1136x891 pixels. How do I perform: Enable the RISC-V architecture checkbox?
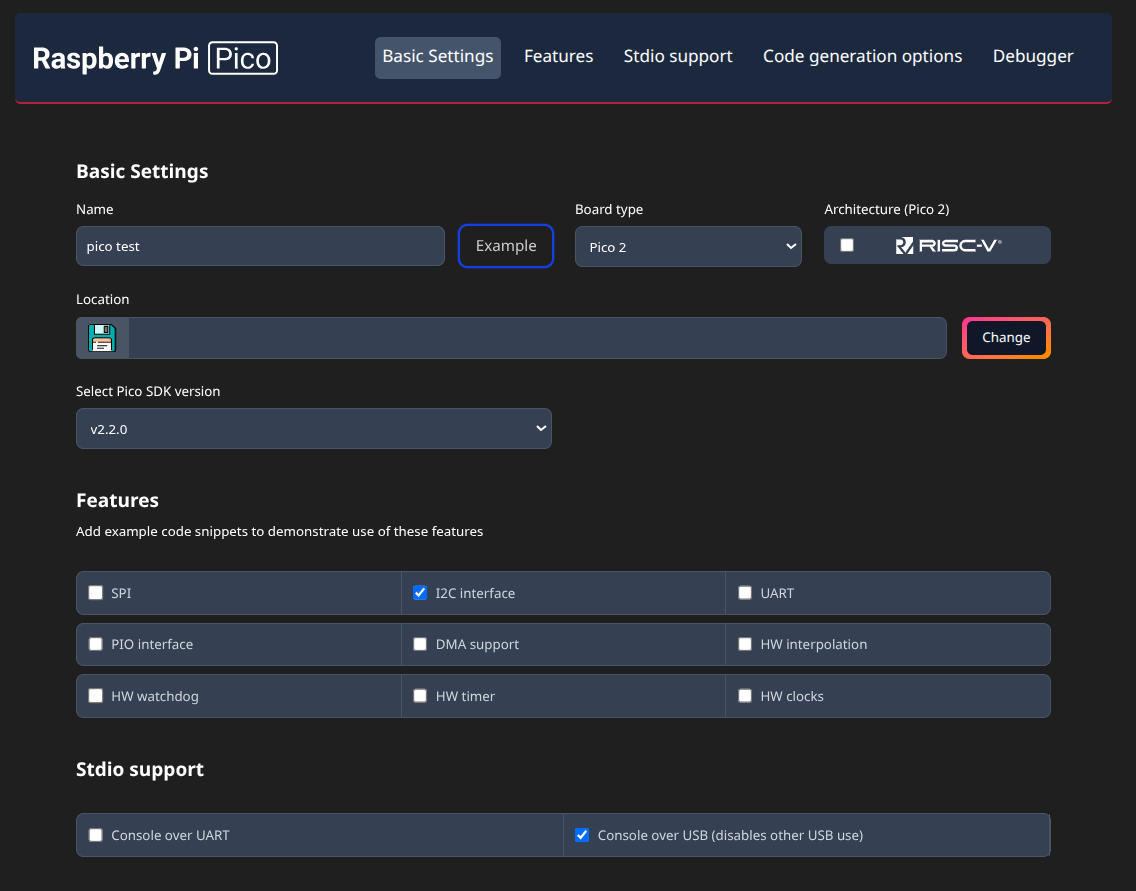point(847,245)
